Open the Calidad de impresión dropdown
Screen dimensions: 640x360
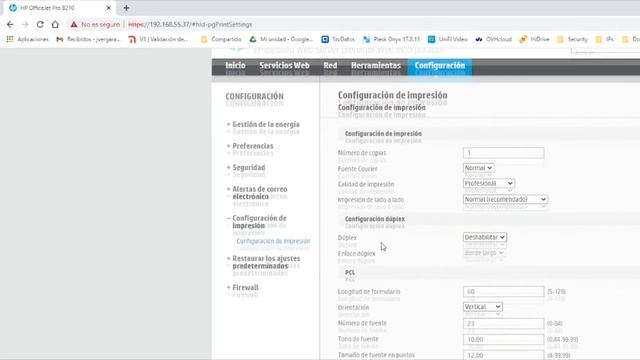(x=489, y=184)
